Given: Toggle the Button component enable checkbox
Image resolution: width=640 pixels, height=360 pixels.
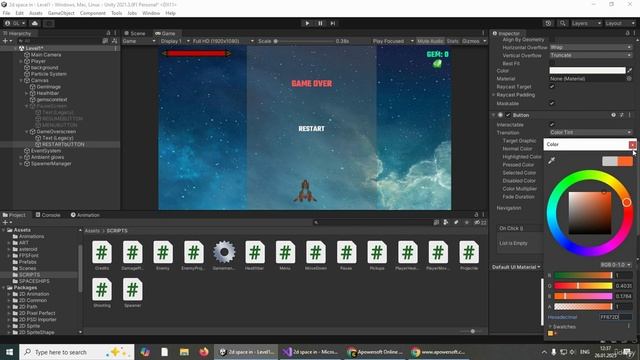Looking at the screenshot, I should point(508,115).
